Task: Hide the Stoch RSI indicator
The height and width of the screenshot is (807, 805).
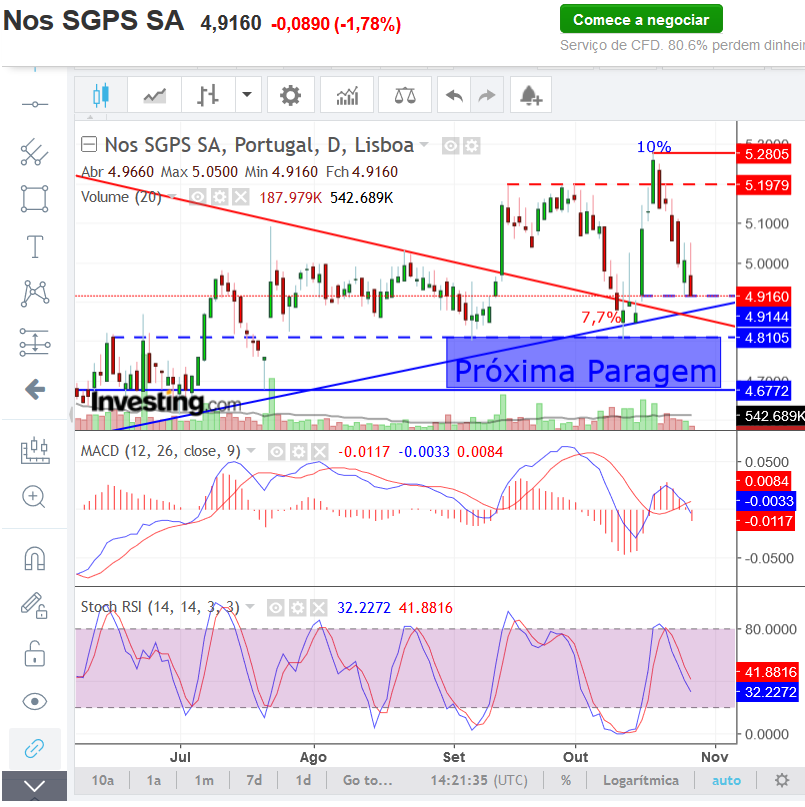Action: (275, 608)
